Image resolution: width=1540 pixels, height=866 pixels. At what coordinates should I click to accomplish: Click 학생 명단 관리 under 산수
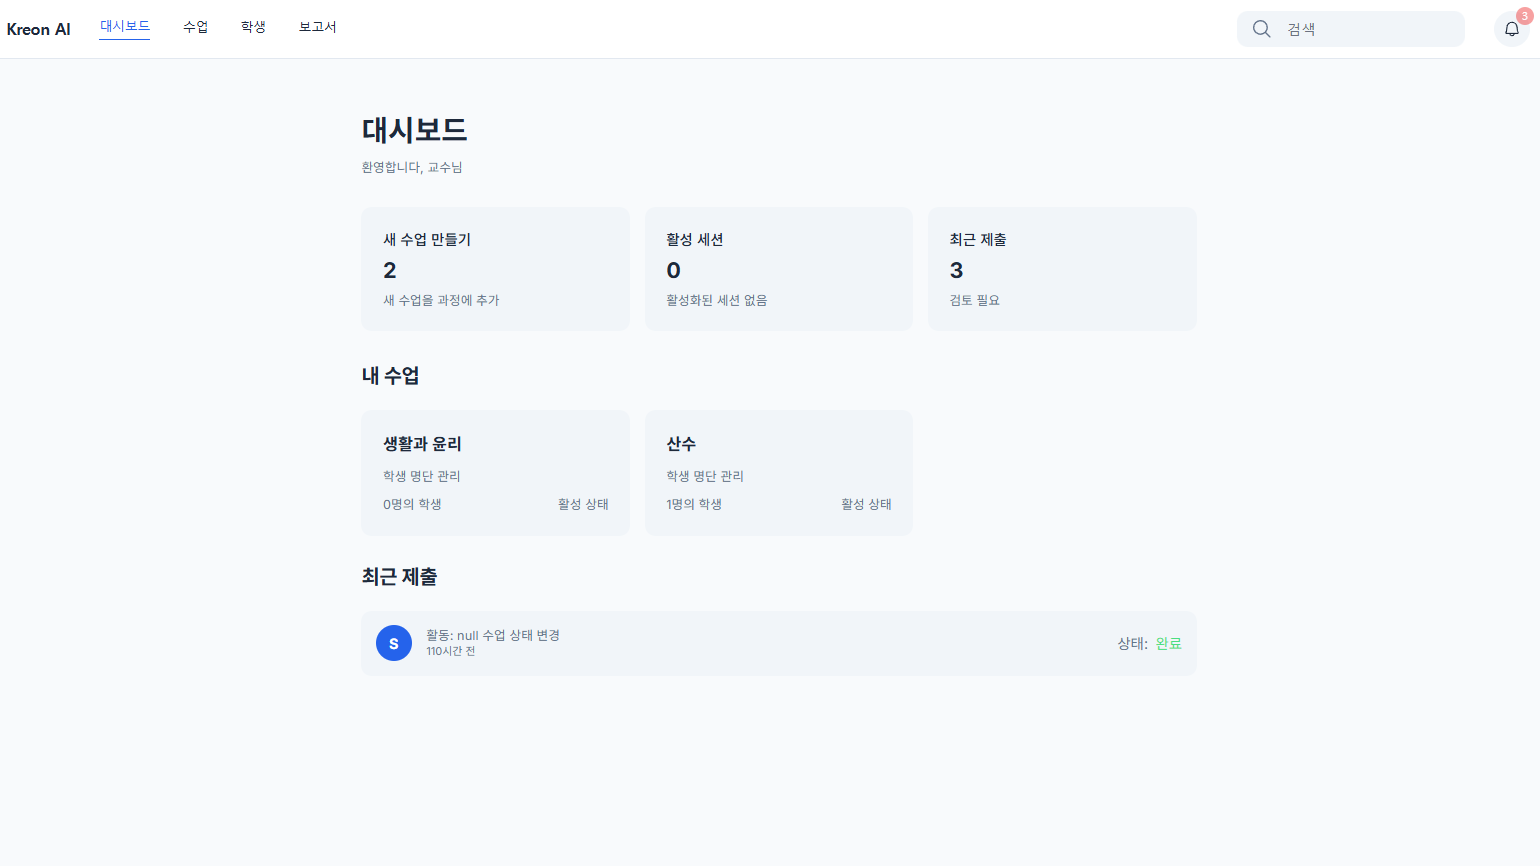[x=705, y=476]
